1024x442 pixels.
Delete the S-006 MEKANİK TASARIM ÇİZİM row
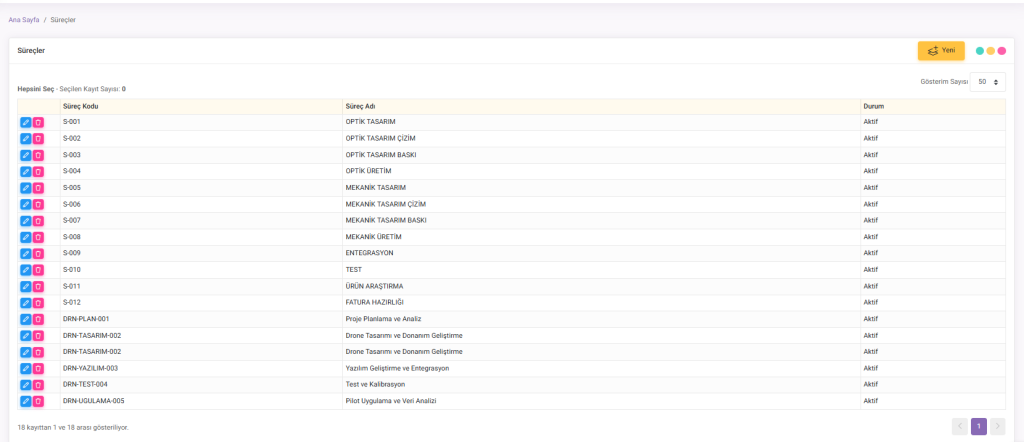pos(38,204)
